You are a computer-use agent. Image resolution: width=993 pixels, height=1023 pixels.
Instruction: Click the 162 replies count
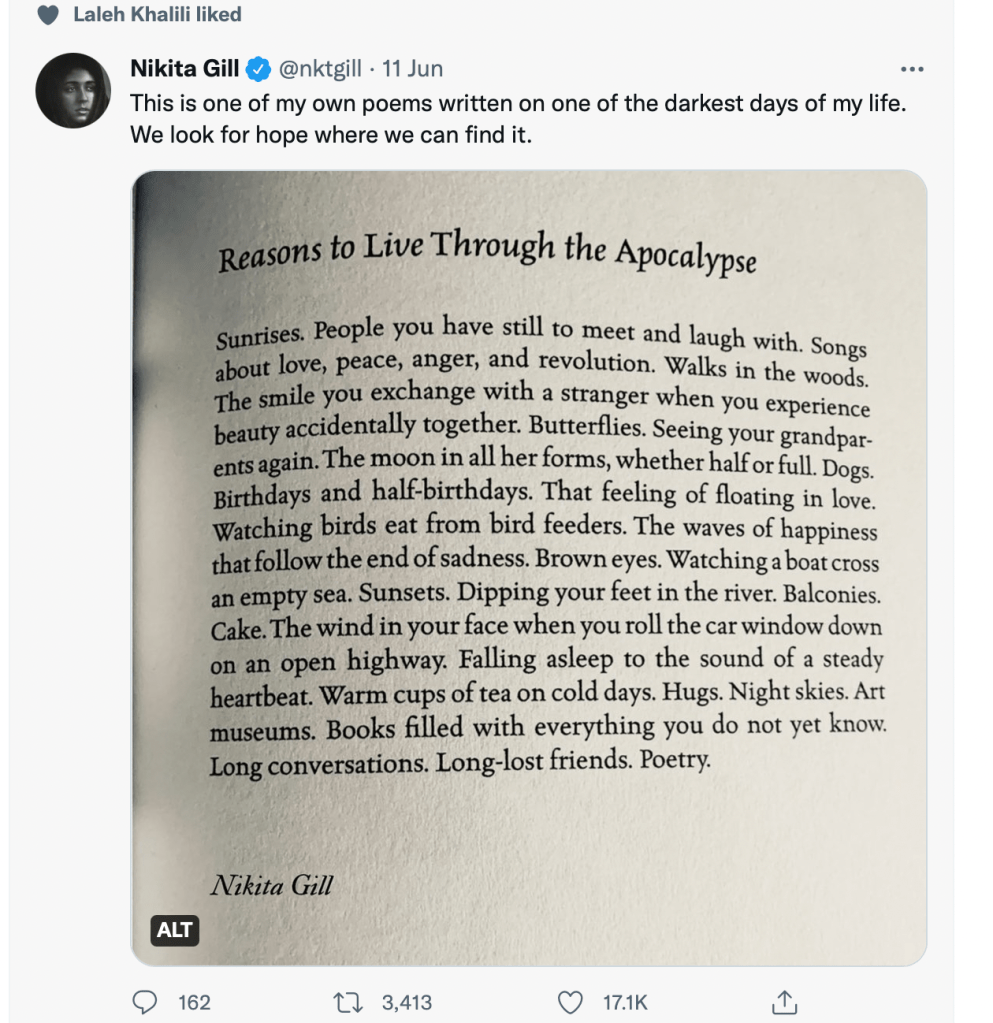tap(193, 1002)
